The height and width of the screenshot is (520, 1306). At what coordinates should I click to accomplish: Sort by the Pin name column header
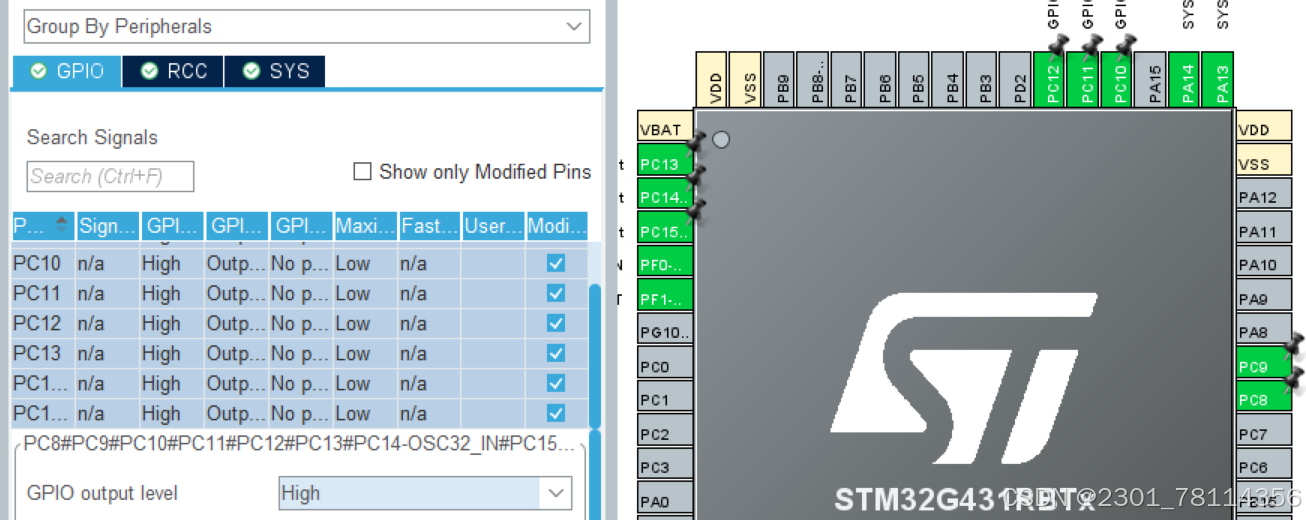tap(43, 226)
